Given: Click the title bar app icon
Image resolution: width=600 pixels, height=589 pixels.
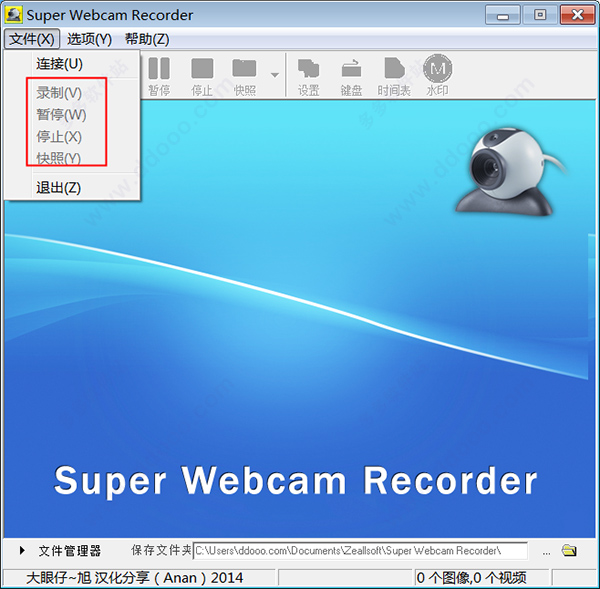Looking at the screenshot, I should click(14, 15).
